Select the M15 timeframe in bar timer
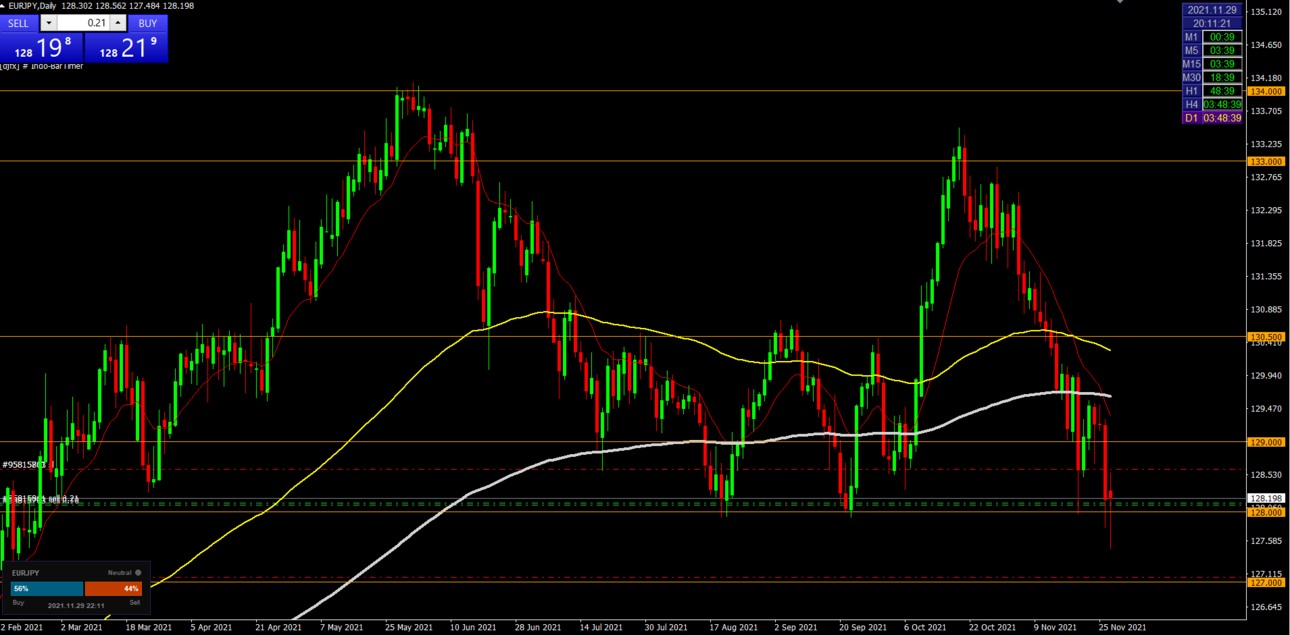The width and height of the screenshot is (1290, 635). tap(1191, 64)
